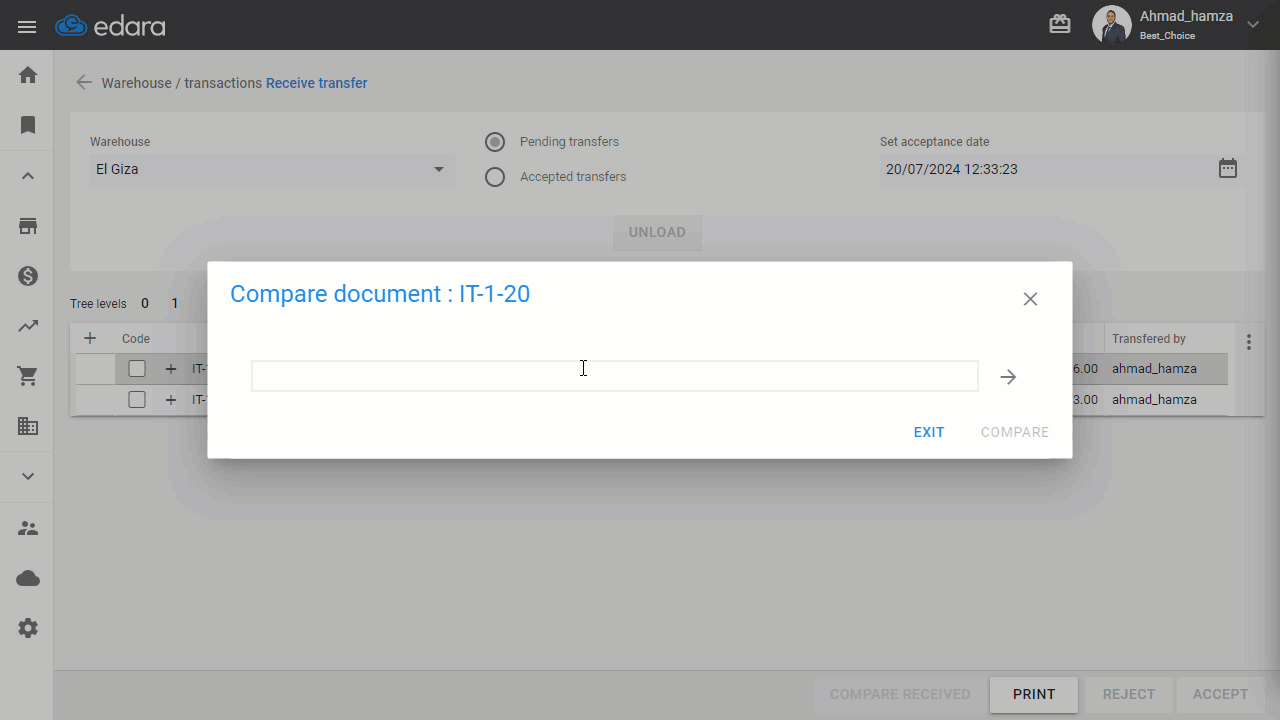Screen dimensions: 1280x720
Task: Click the COMPARE button in the dialog
Action: tap(1015, 432)
